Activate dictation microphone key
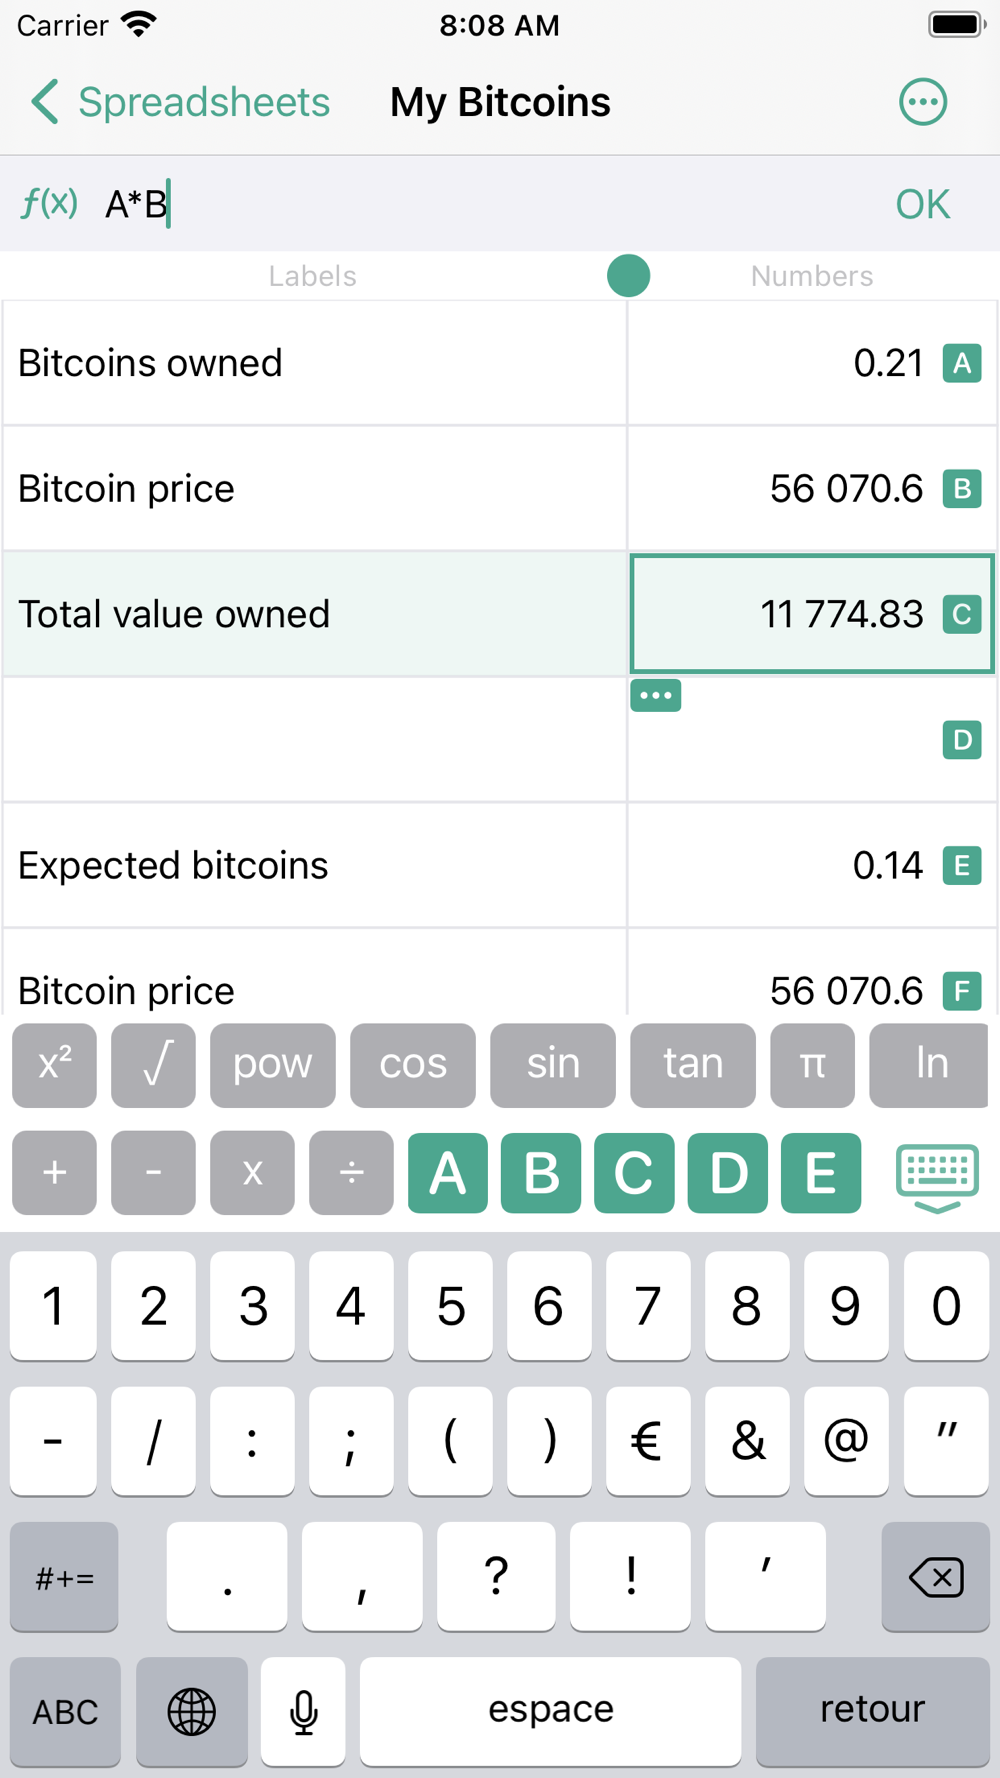 [x=303, y=1711]
